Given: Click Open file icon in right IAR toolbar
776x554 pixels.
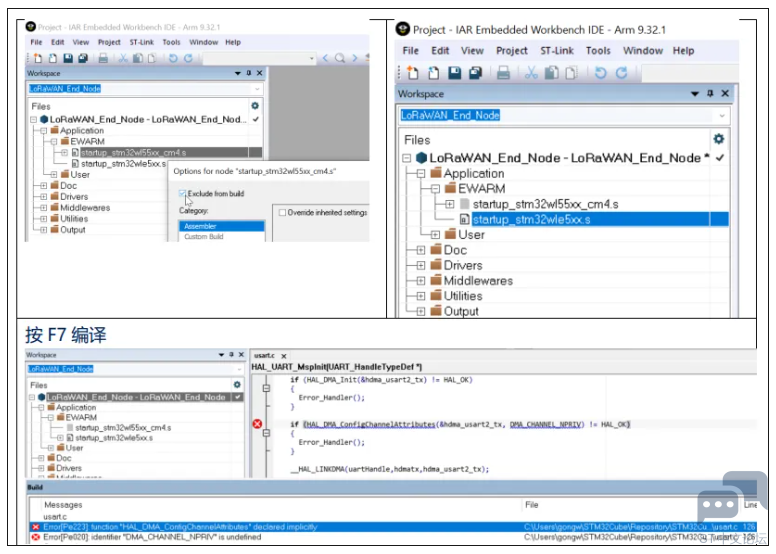Looking at the screenshot, I should click(x=434, y=73).
